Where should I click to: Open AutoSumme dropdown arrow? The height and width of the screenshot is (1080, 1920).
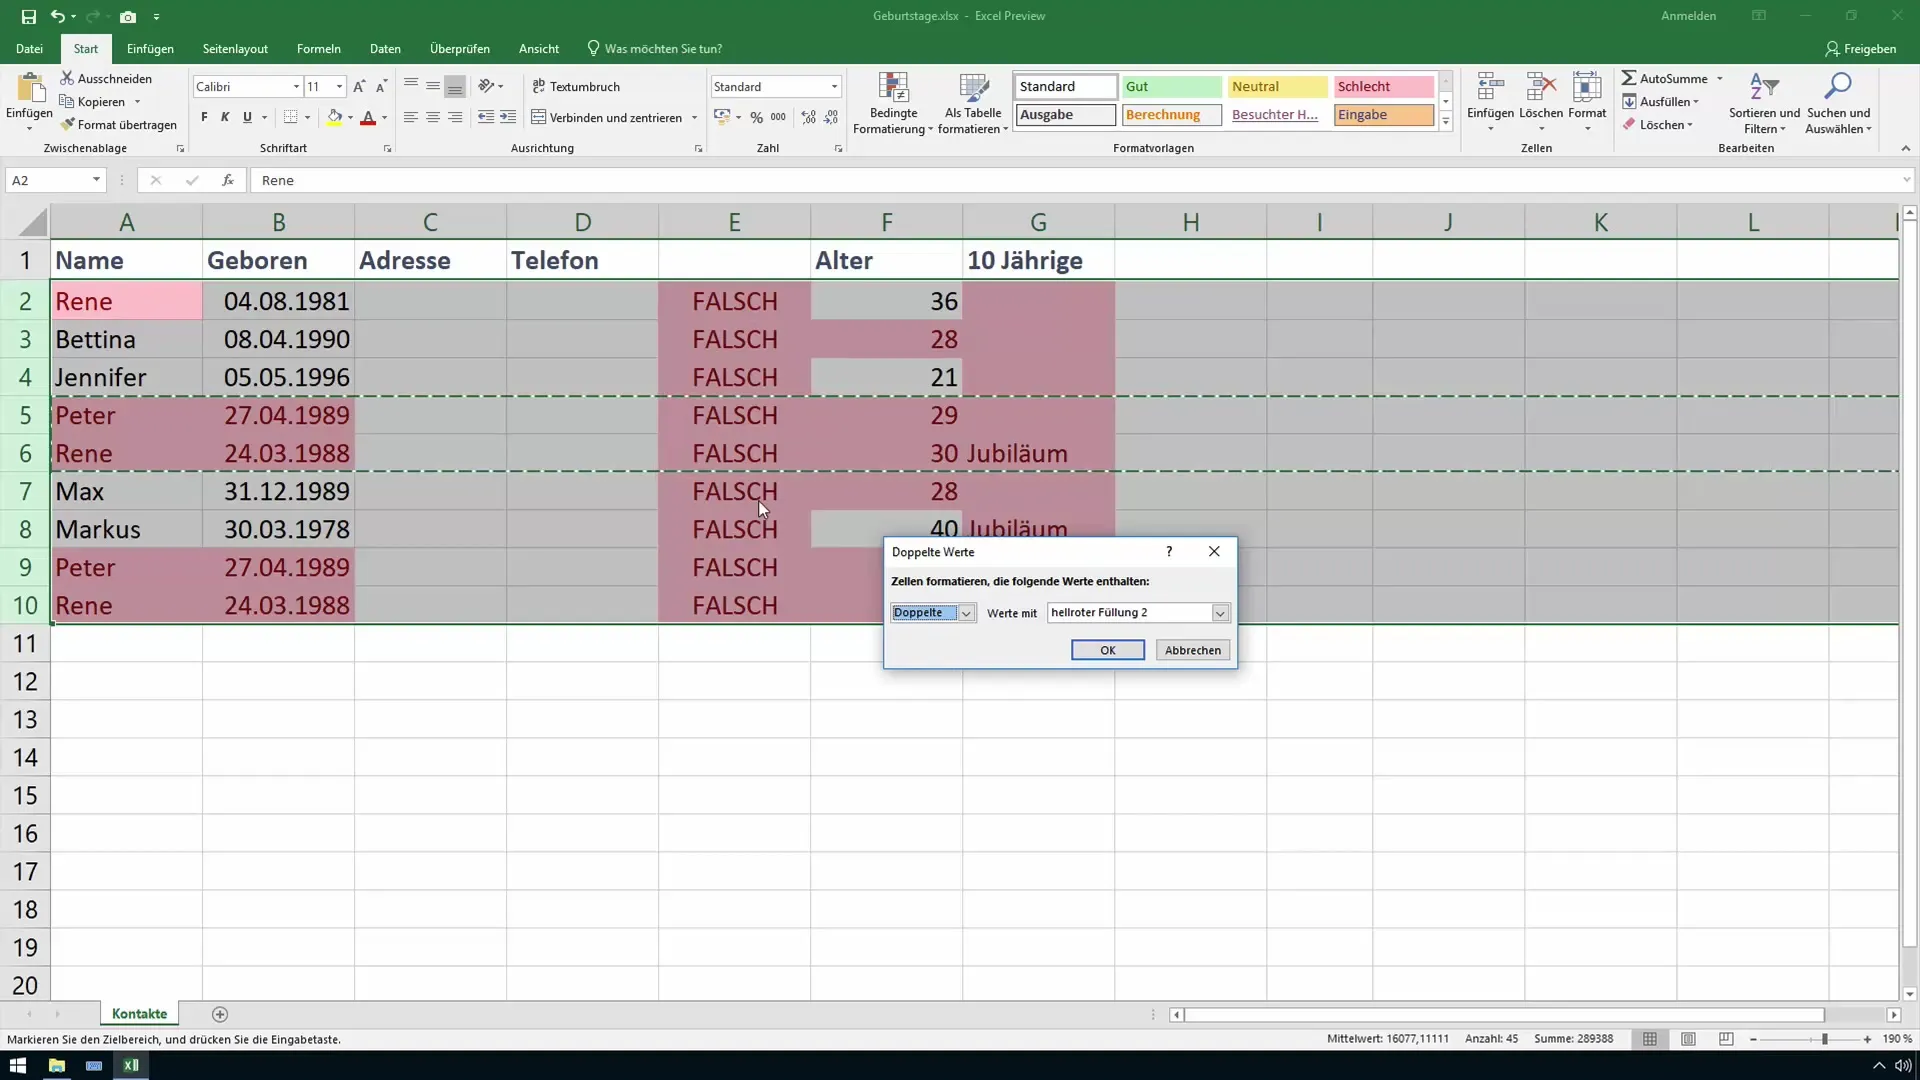pyautogui.click(x=1720, y=78)
